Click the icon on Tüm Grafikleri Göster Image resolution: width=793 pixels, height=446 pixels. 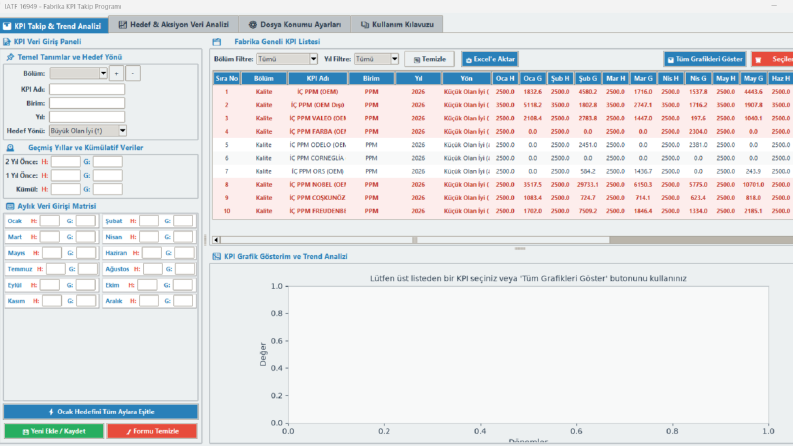click(671, 60)
